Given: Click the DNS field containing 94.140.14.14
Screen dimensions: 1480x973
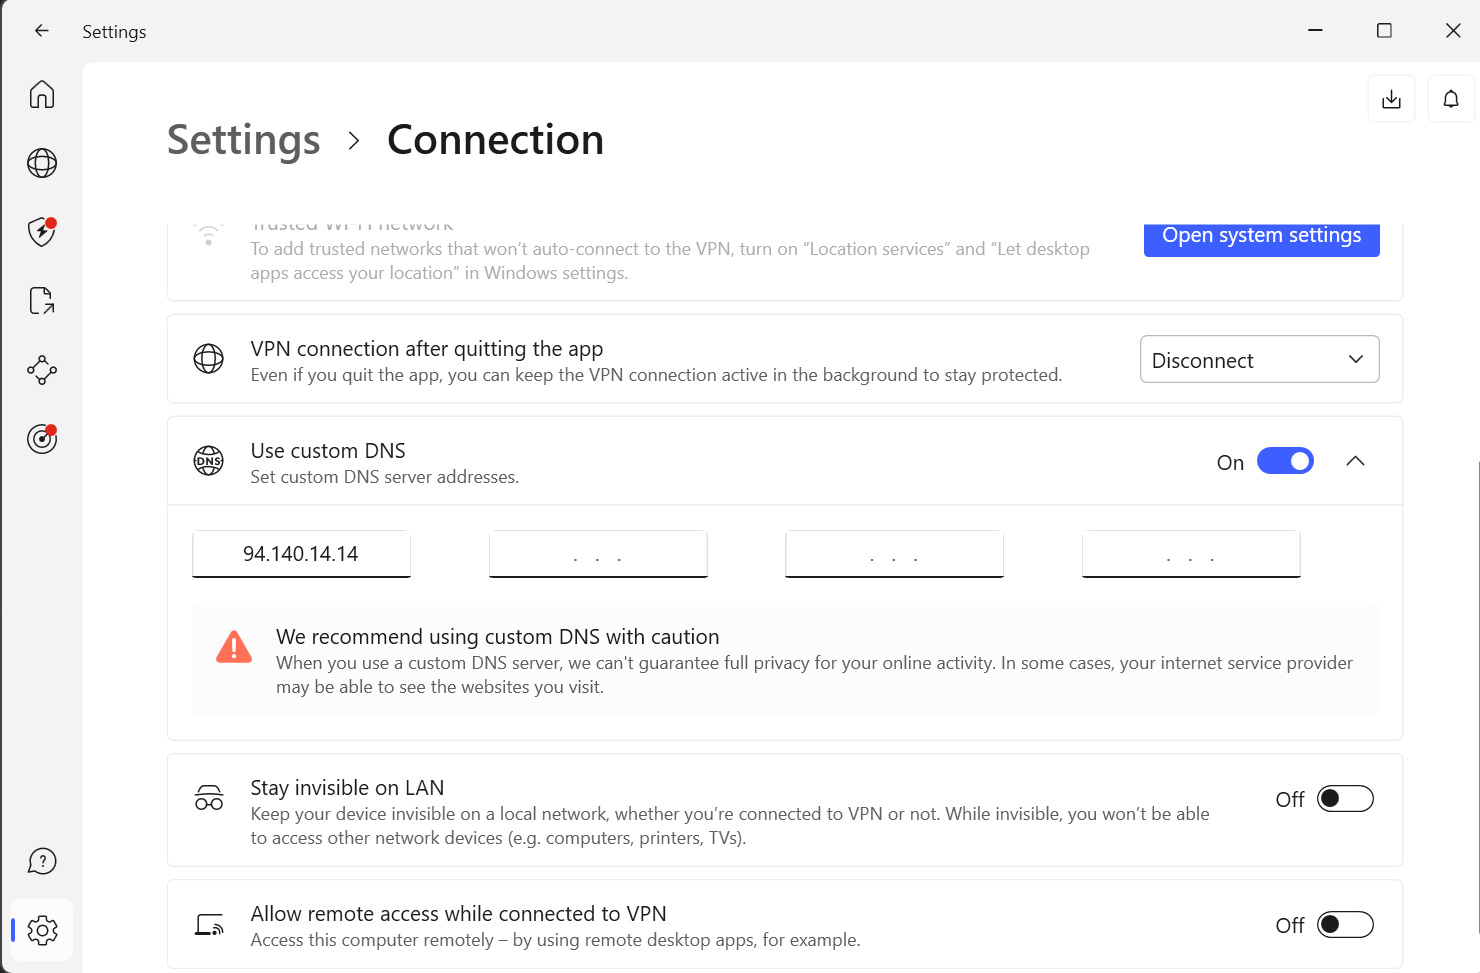Looking at the screenshot, I should pos(301,554).
